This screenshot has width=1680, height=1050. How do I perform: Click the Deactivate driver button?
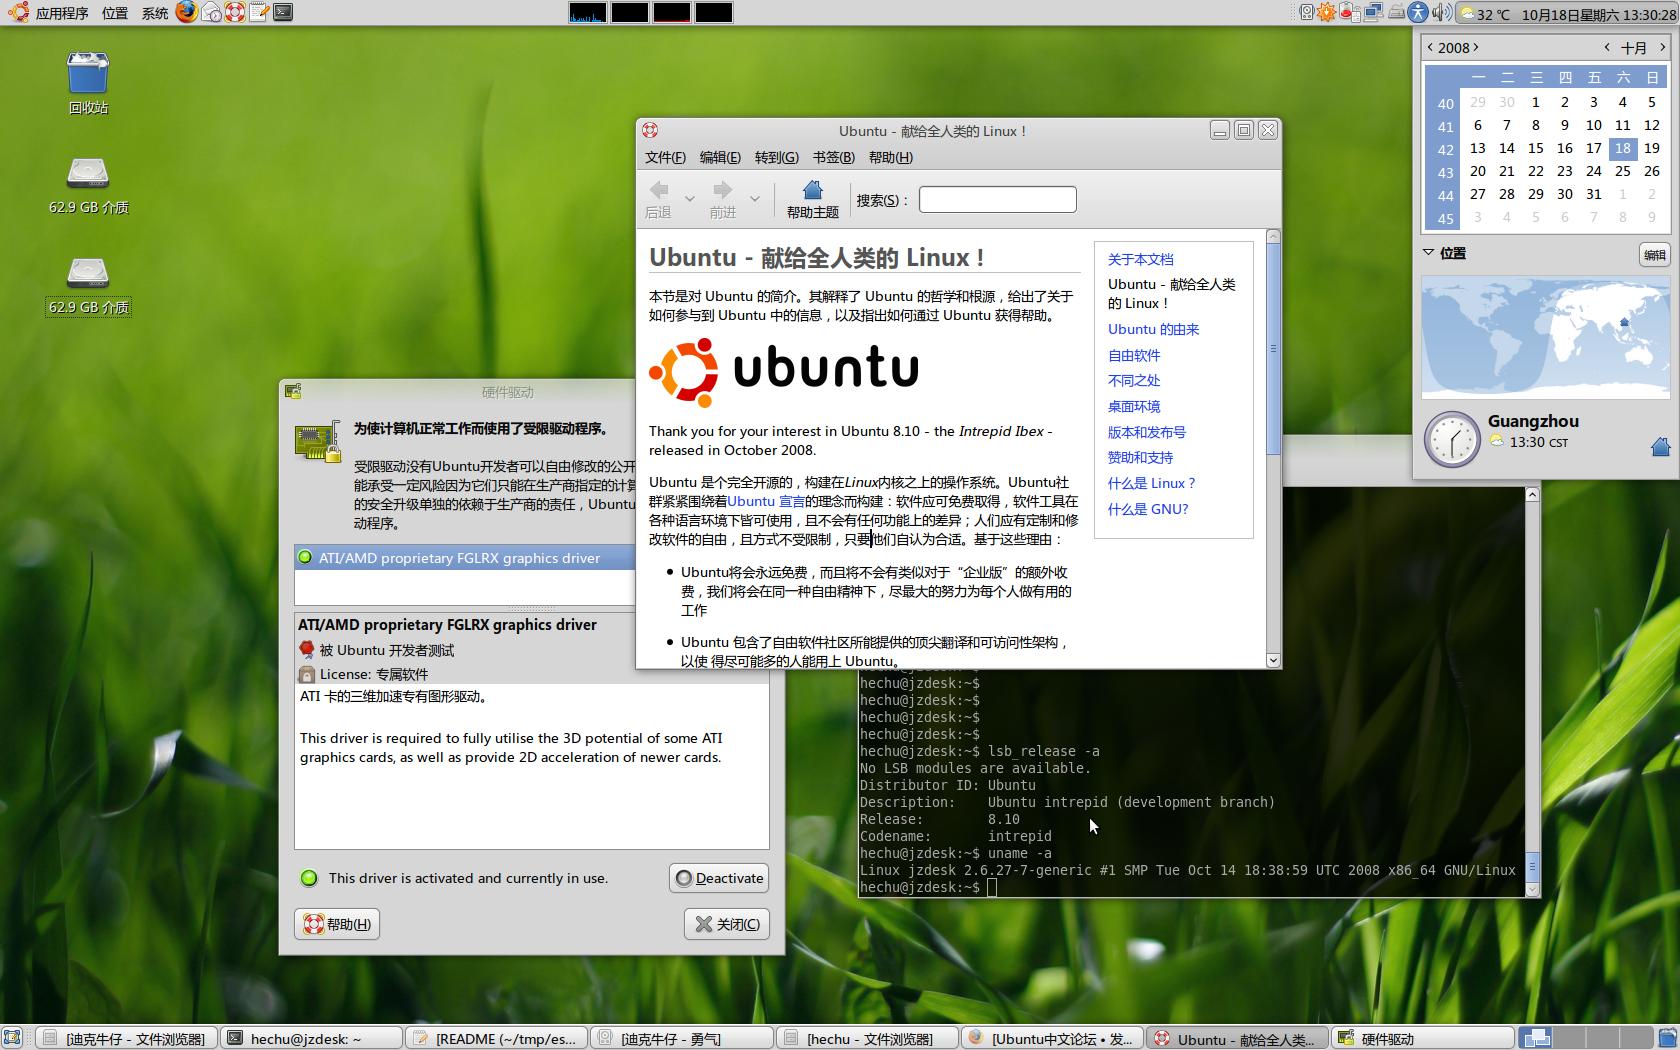point(719,878)
